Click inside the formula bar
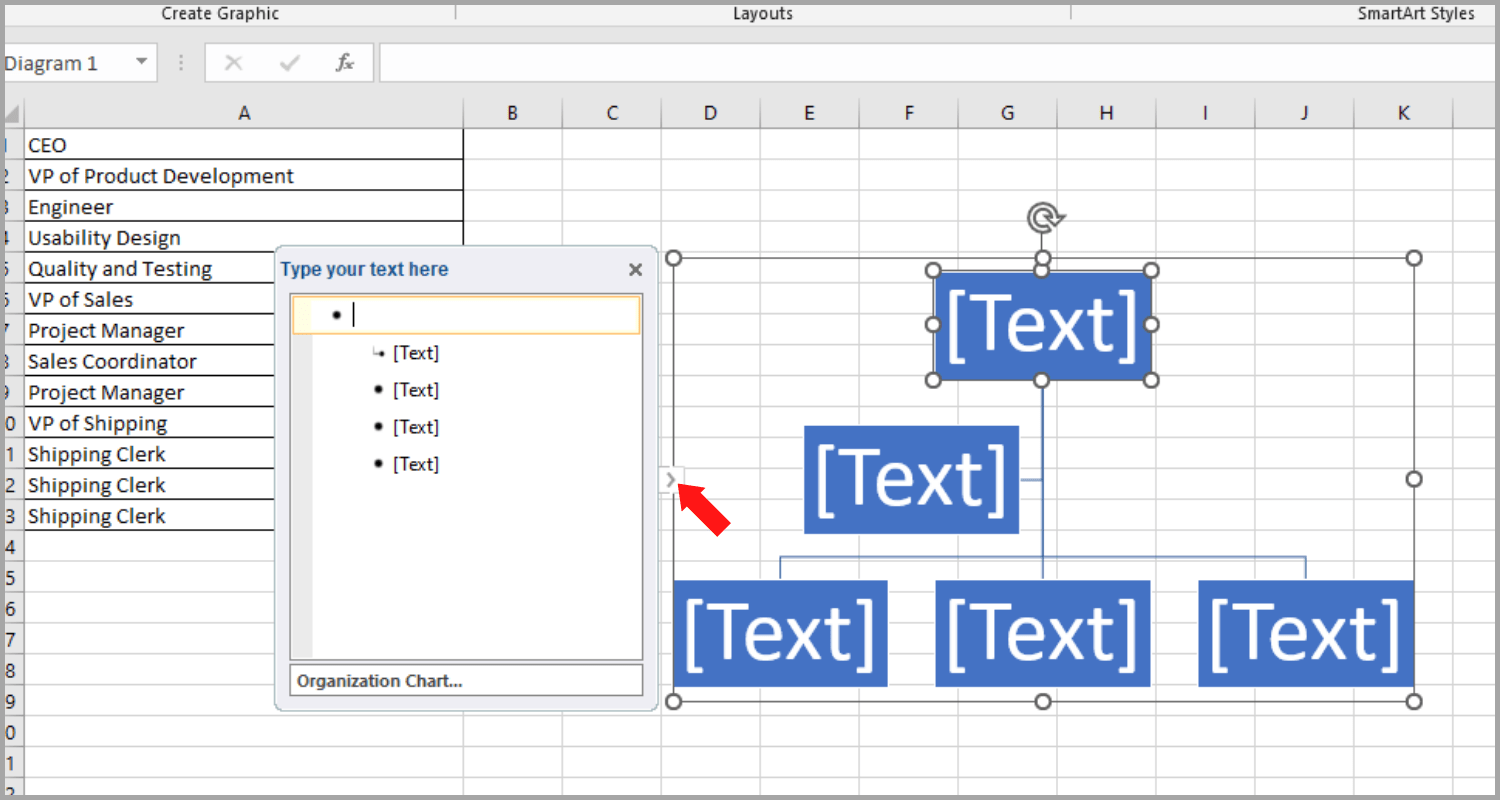 tap(700, 62)
